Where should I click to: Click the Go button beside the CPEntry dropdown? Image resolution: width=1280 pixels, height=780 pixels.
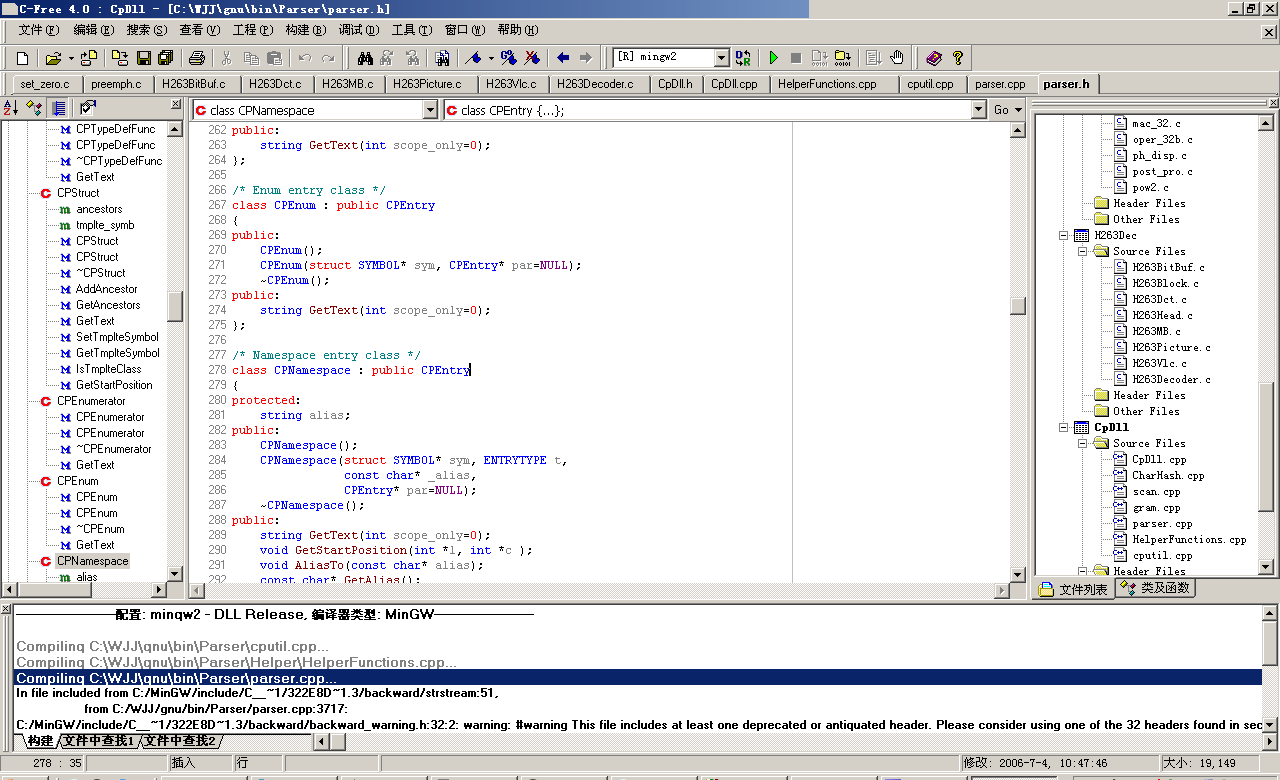[1003, 110]
